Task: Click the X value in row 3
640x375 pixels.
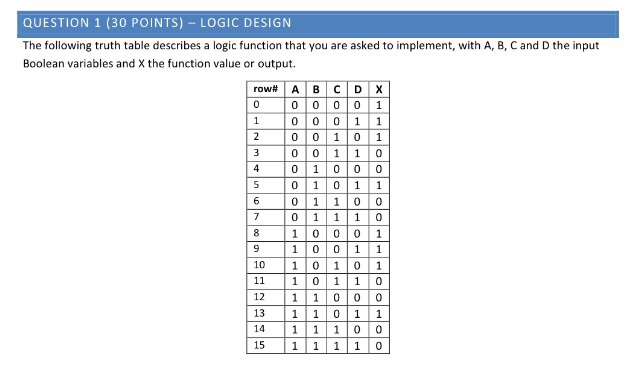Action: (379, 153)
